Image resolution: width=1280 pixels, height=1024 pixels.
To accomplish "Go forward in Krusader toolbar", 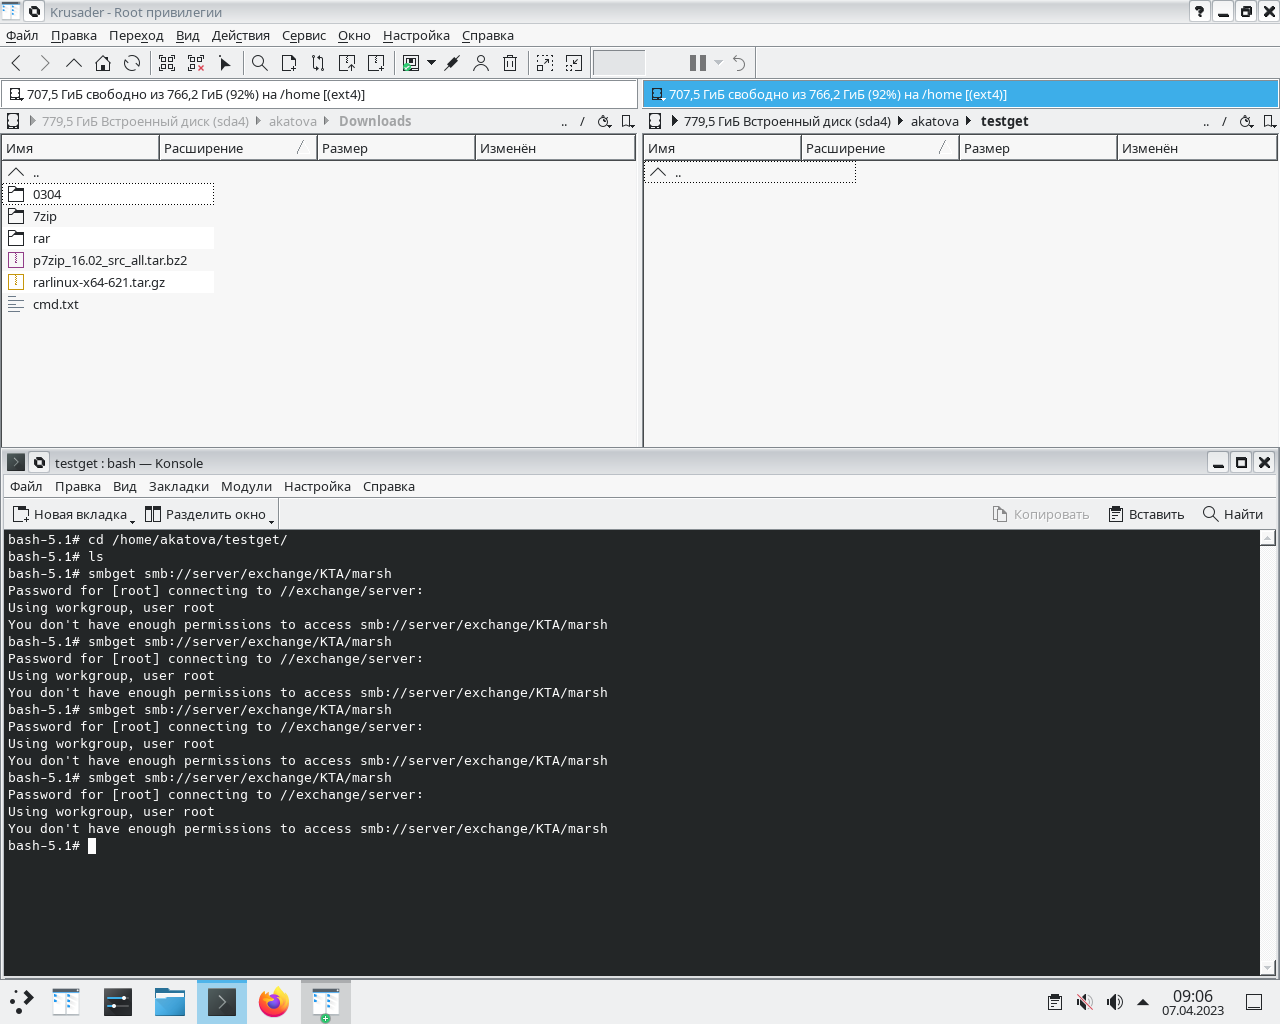I will [x=45, y=63].
